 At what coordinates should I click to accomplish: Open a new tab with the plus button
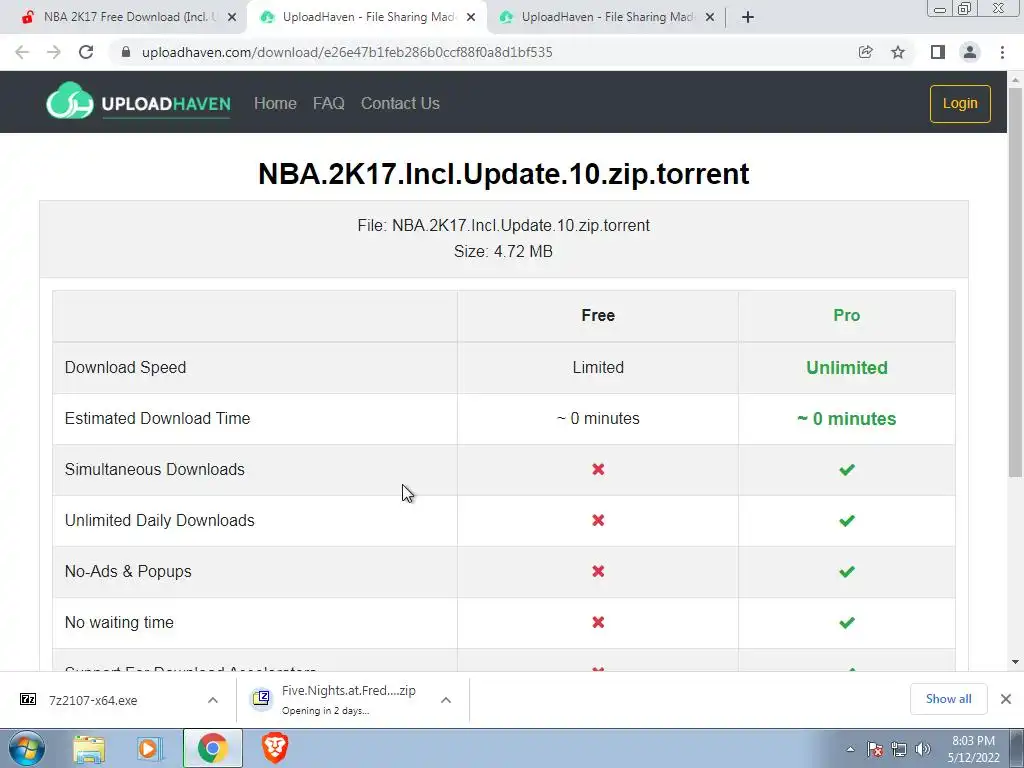(x=748, y=17)
